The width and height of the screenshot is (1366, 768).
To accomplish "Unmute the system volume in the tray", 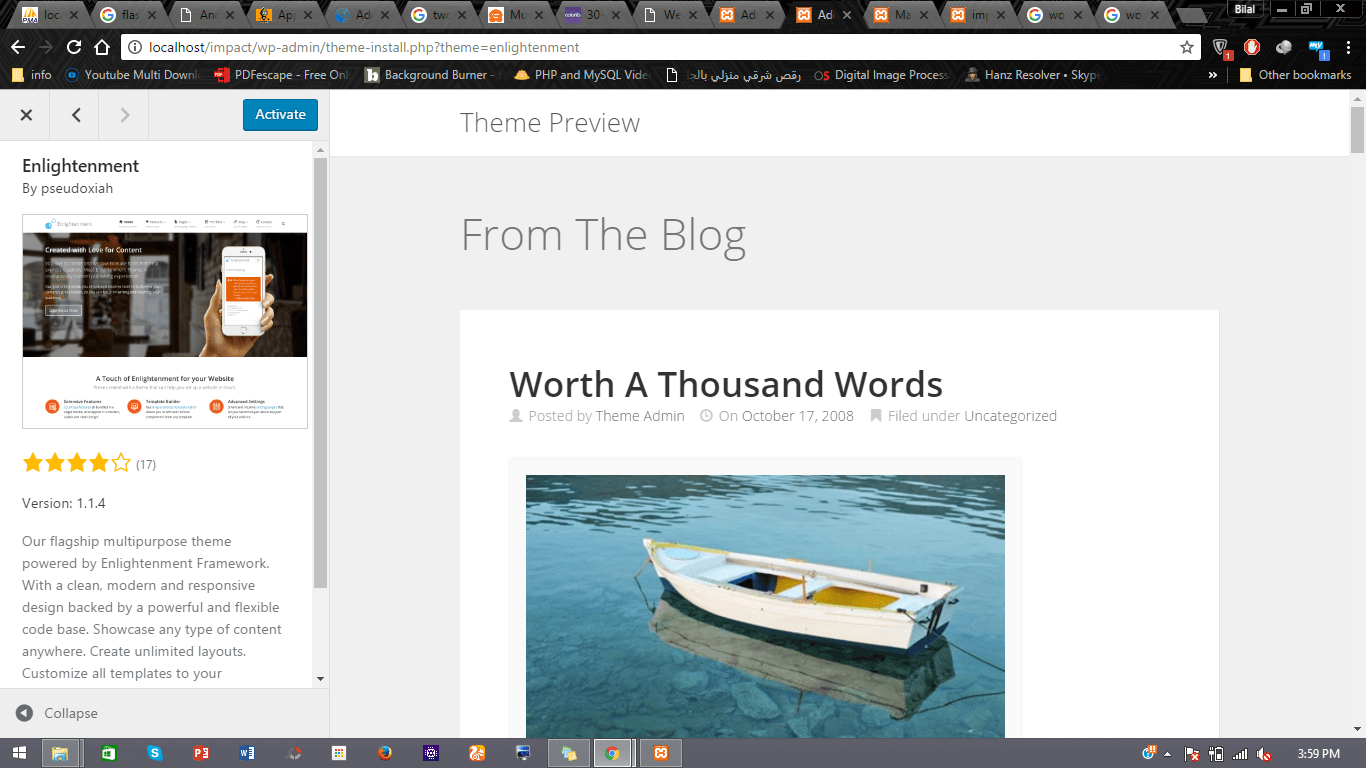I will [x=1264, y=754].
